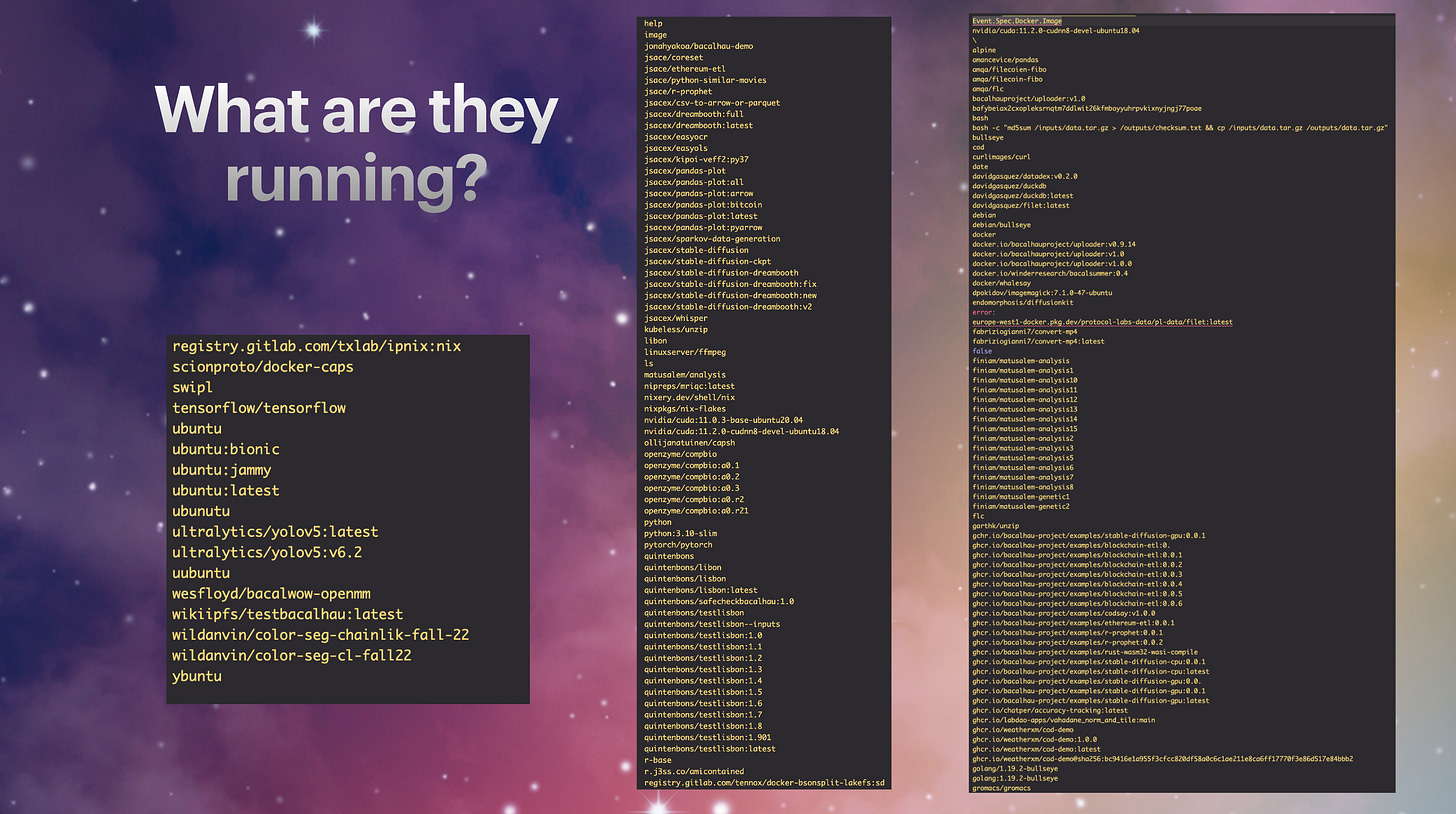Viewport: 1456px width, 814px height.
Task: Click the "jsacex/whisper" entry
Action: (x=678, y=318)
